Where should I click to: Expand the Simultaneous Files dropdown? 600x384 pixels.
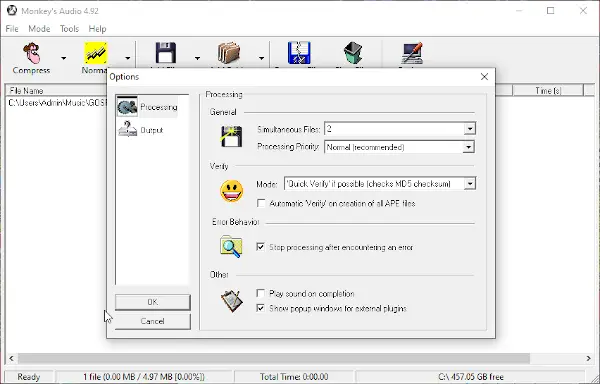click(470, 129)
